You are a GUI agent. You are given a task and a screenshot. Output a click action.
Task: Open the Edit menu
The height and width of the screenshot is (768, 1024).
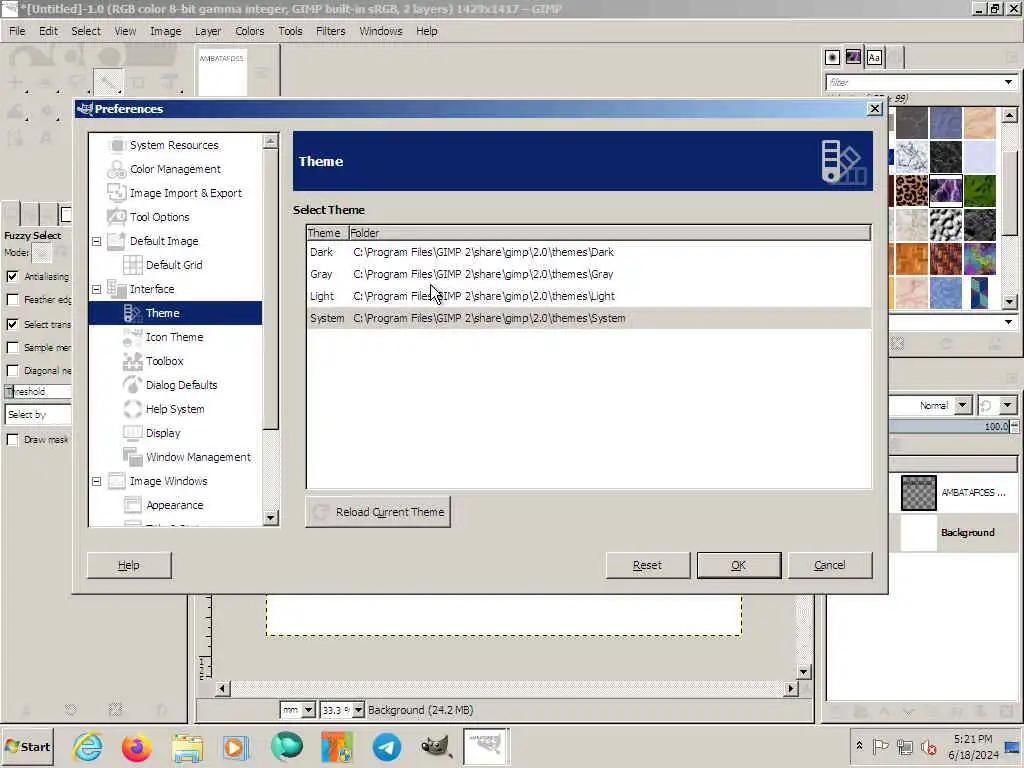tap(48, 31)
